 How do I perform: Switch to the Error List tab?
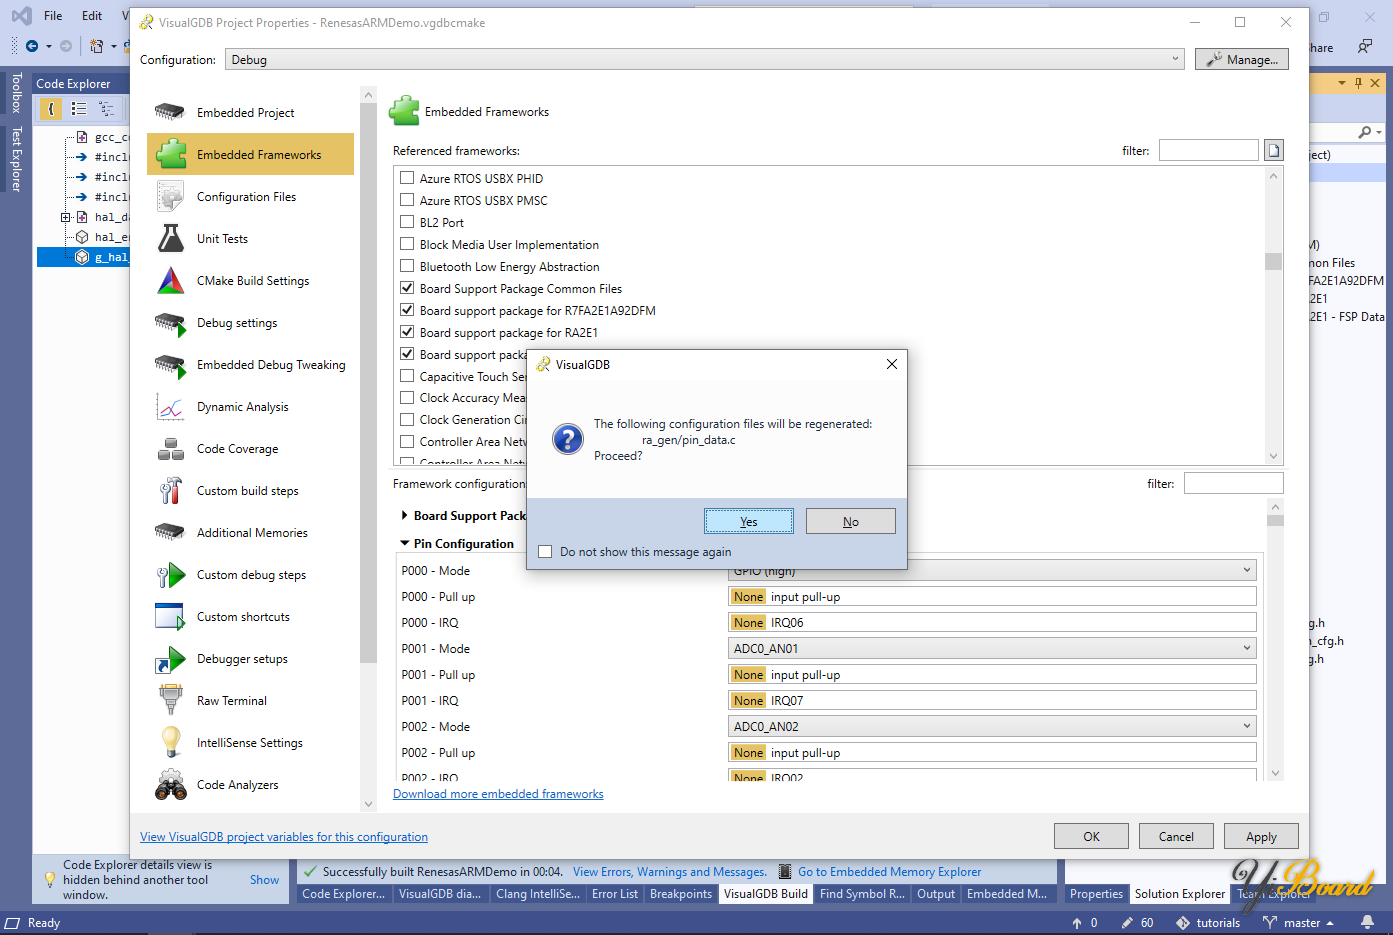click(614, 894)
